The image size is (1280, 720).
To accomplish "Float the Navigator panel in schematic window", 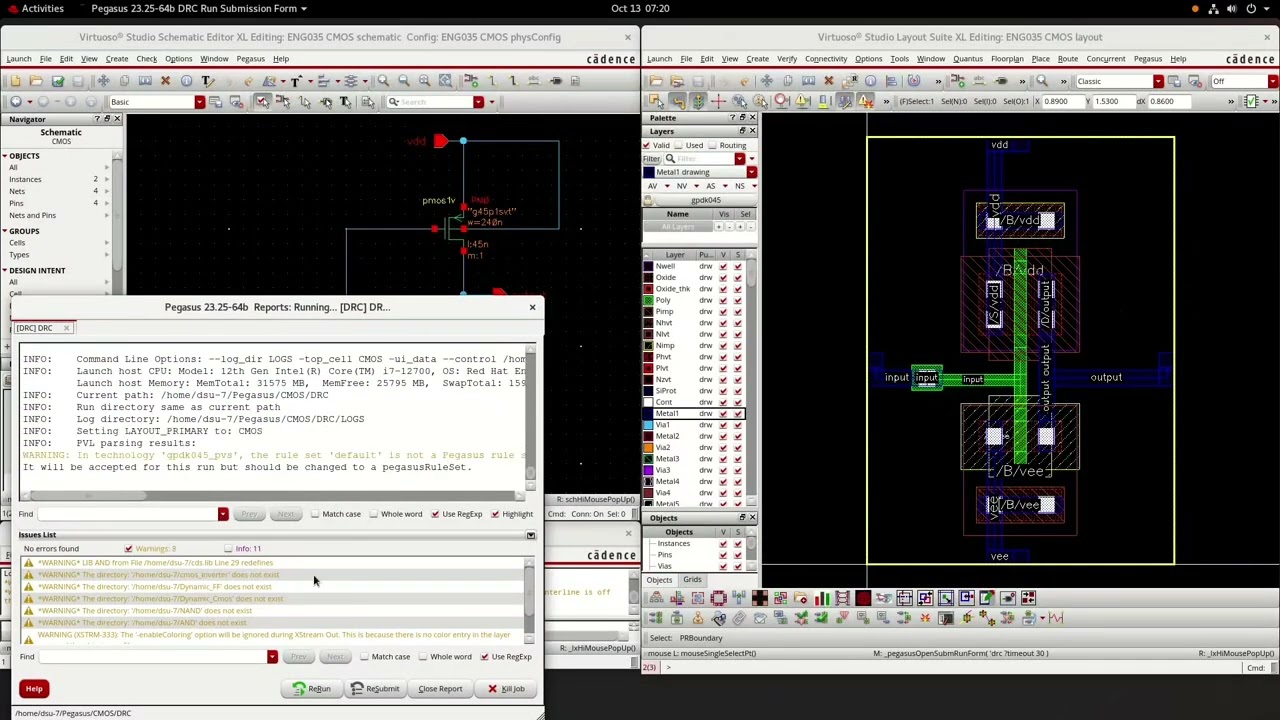I will click(x=107, y=119).
